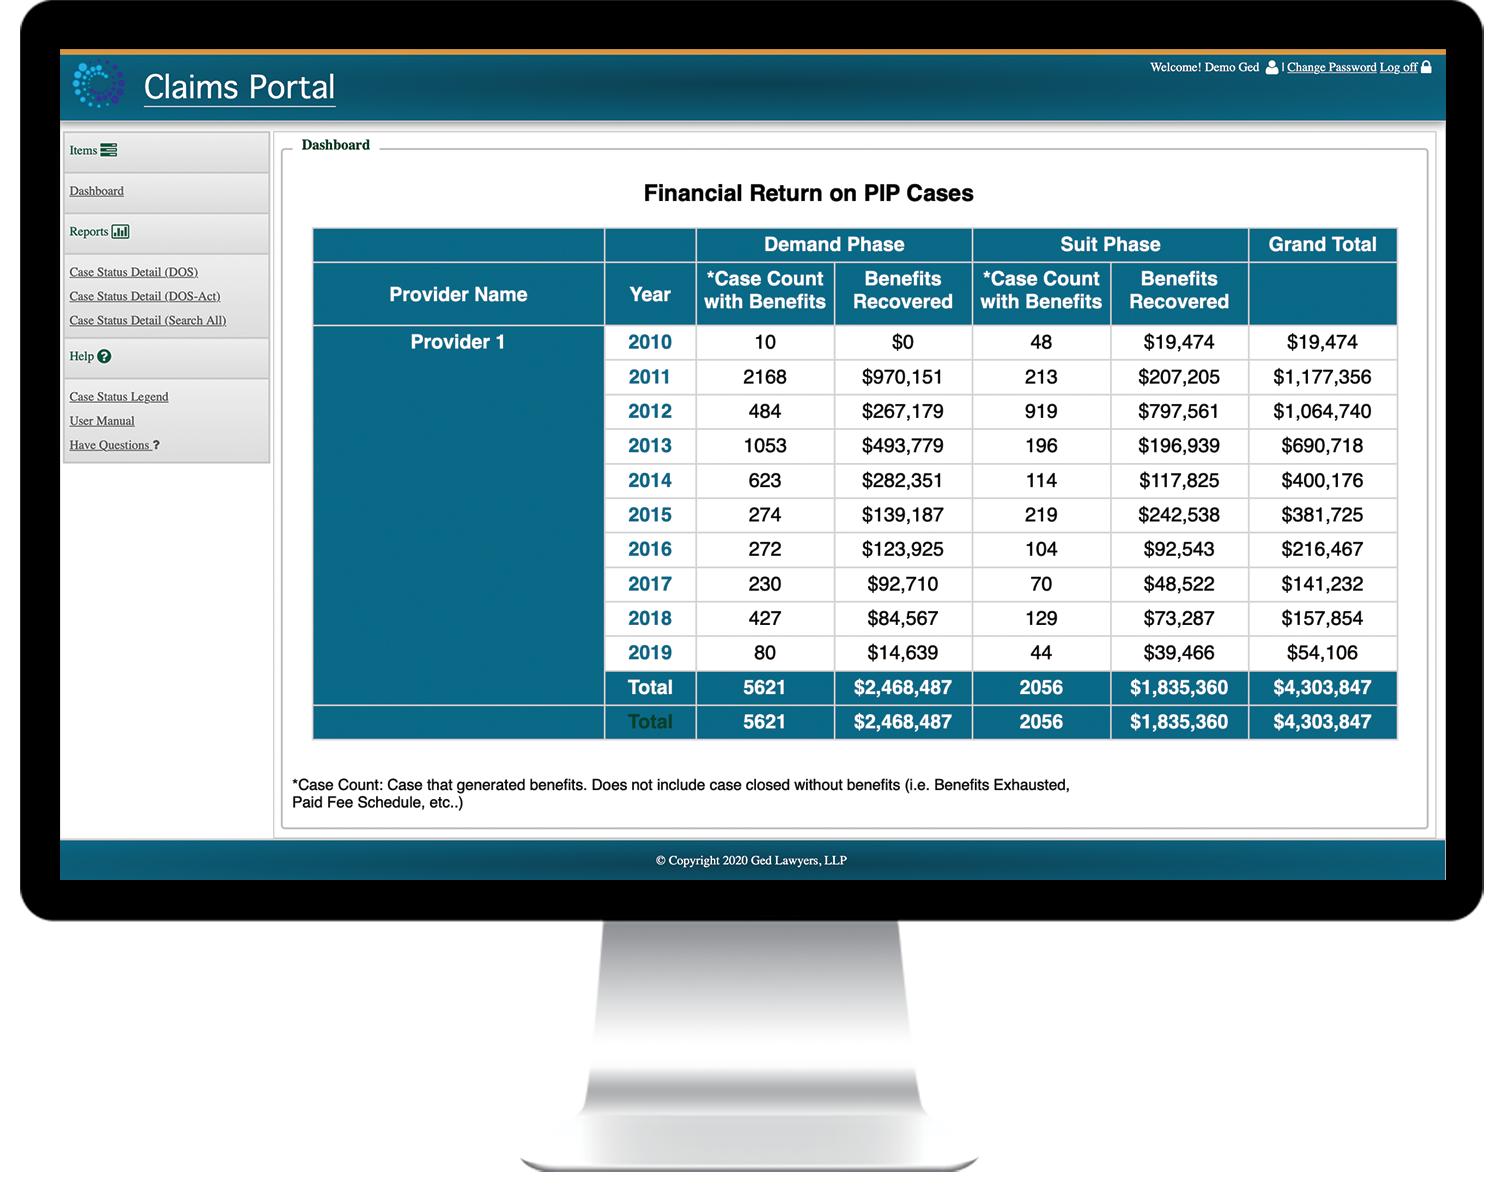The image size is (1500, 1180).
Task: Open Case Status Detail (DOS-Act) report
Action: click(x=144, y=295)
